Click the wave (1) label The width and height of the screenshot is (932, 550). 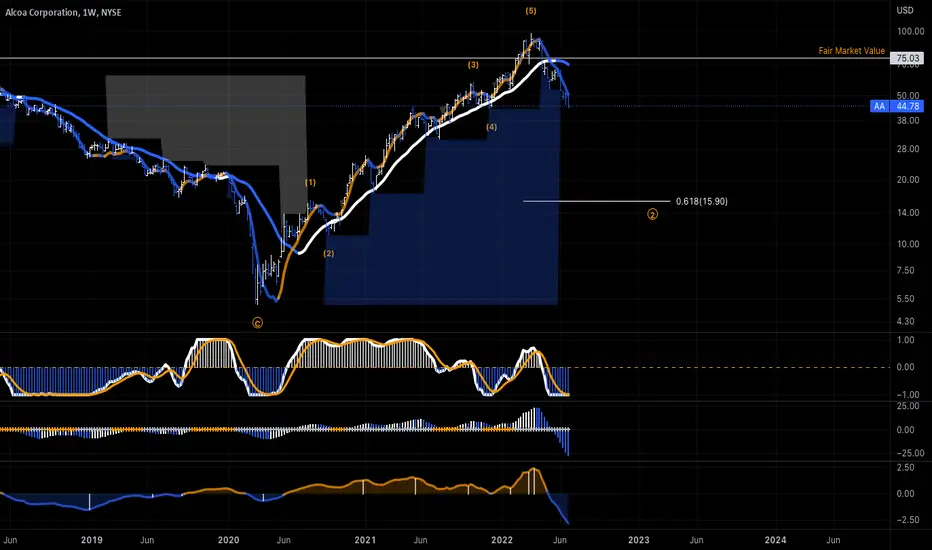coord(310,183)
